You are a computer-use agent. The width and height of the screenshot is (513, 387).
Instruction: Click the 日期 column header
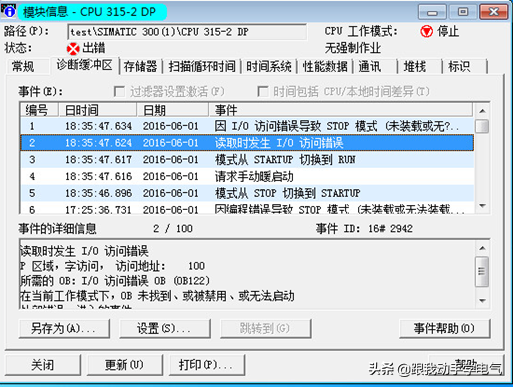(172, 110)
